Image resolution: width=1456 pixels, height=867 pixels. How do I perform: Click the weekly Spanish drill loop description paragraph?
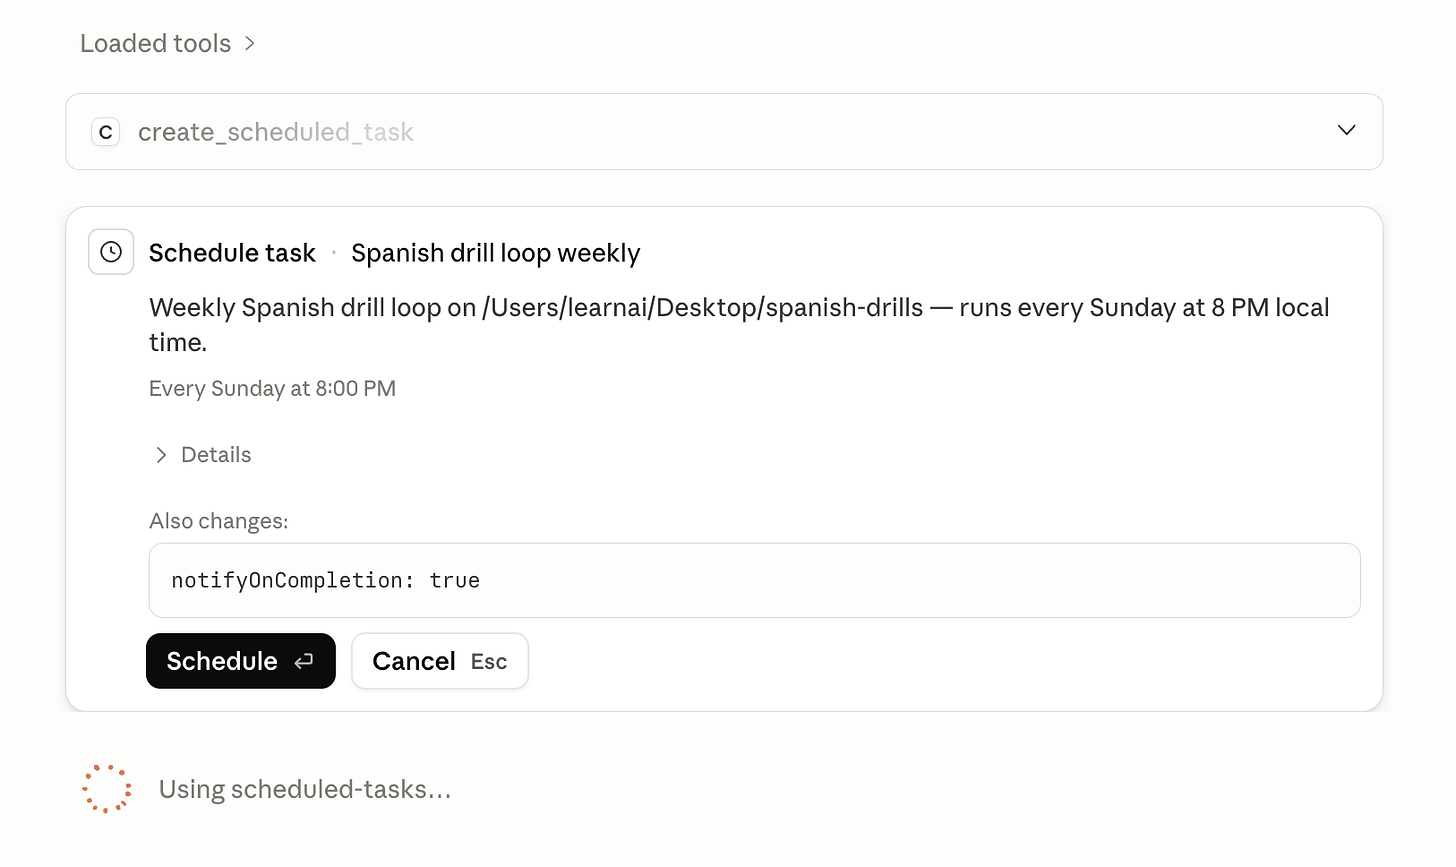tap(739, 325)
